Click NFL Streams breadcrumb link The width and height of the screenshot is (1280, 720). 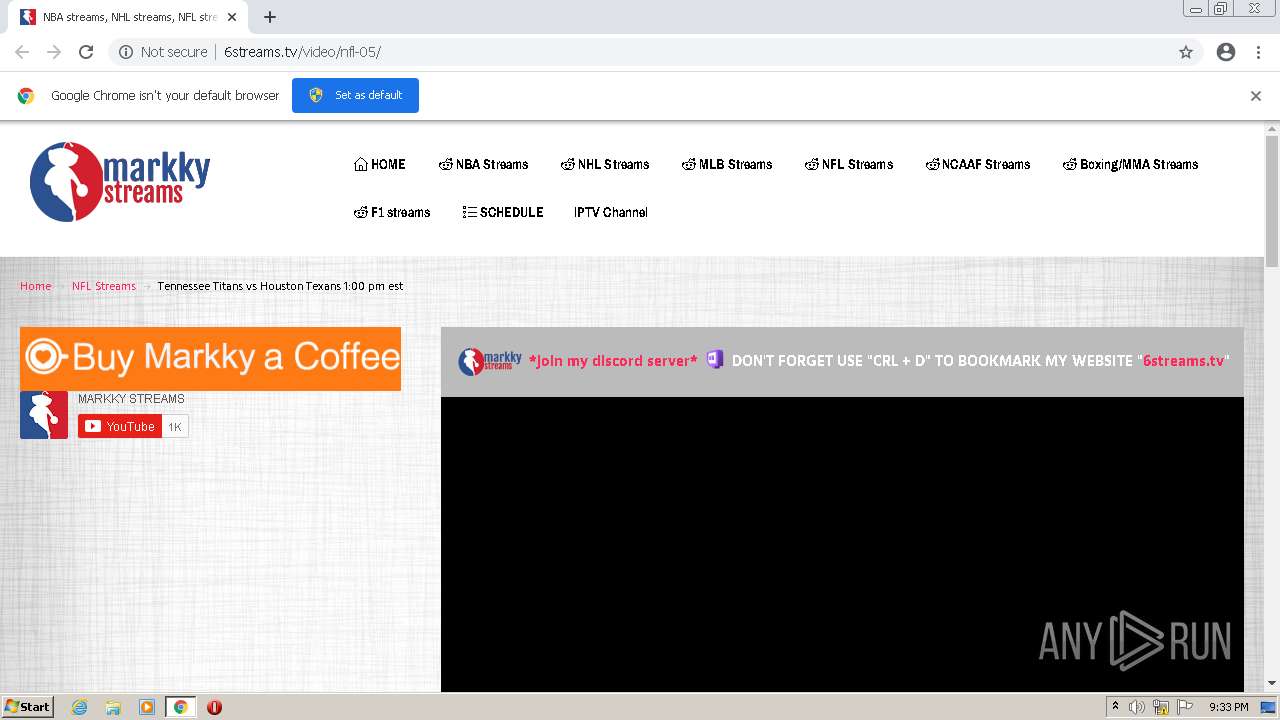(x=104, y=286)
